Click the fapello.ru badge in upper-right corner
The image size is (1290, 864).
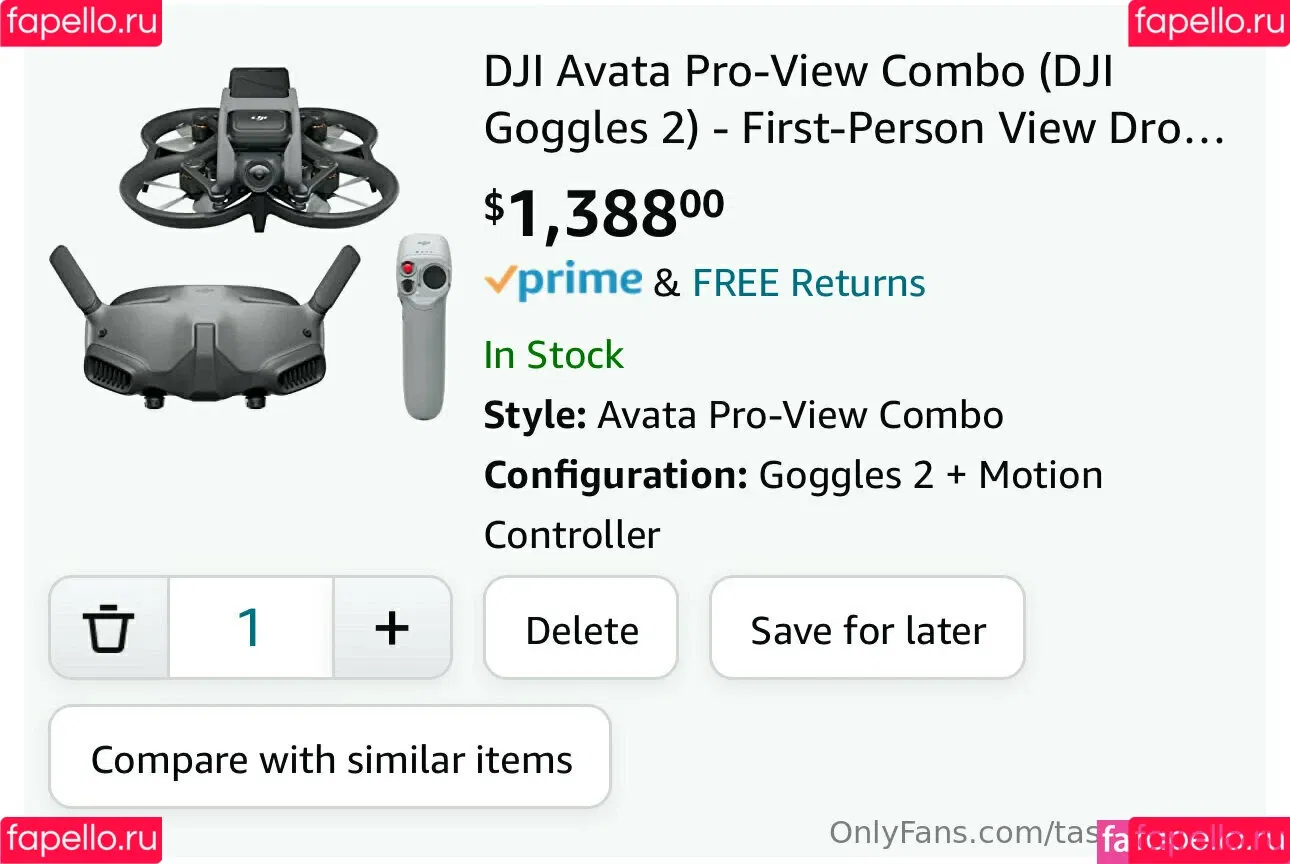point(1209,23)
